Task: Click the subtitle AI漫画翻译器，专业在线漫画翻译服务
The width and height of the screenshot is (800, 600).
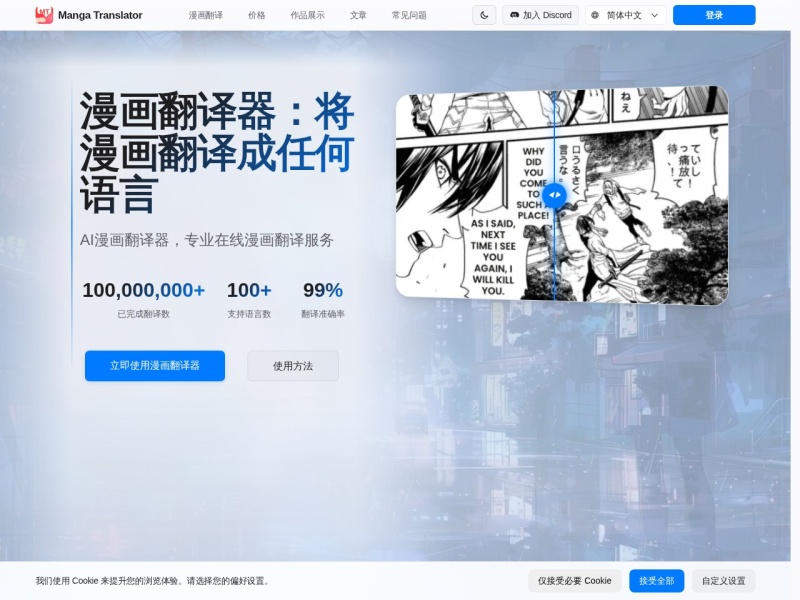Action: pos(207,240)
